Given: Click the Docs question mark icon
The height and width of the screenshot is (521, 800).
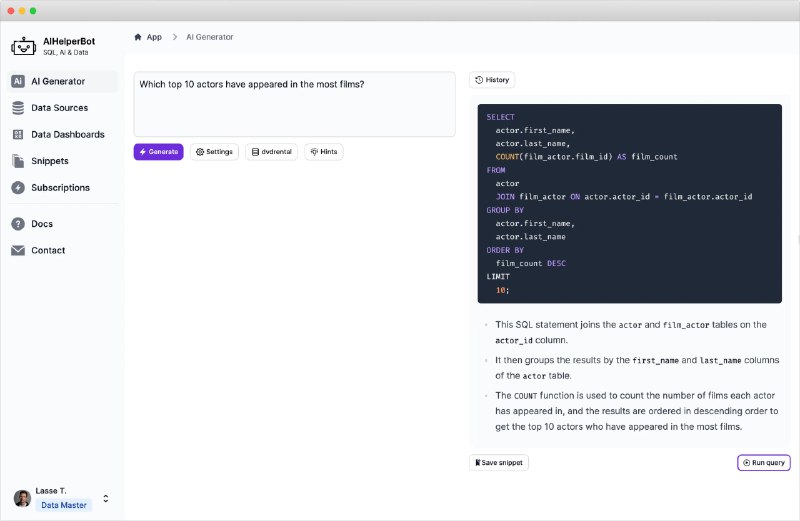Looking at the screenshot, I should point(18,224).
